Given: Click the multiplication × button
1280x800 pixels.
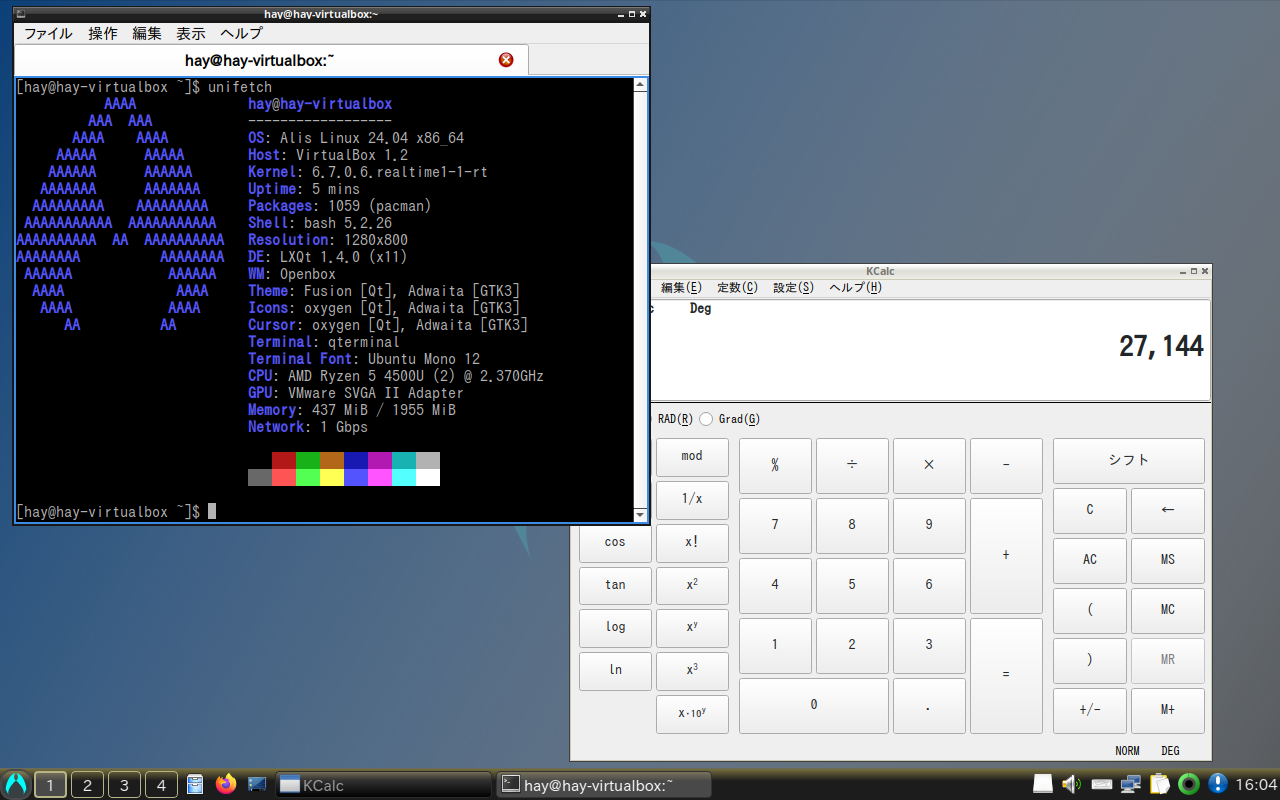Looking at the screenshot, I should pos(929,465).
